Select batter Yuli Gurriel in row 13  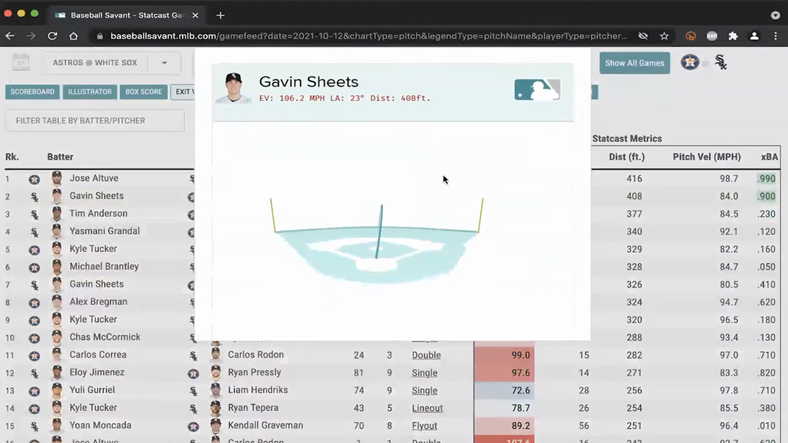tap(92, 390)
